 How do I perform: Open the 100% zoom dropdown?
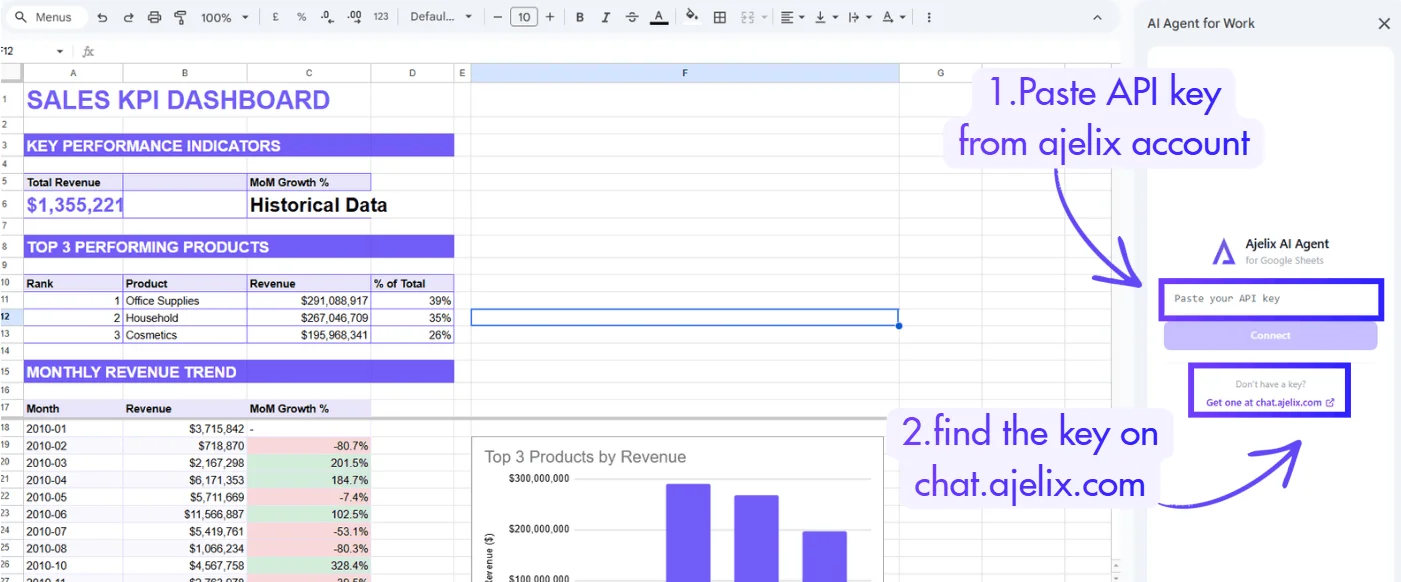click(224, 17)
